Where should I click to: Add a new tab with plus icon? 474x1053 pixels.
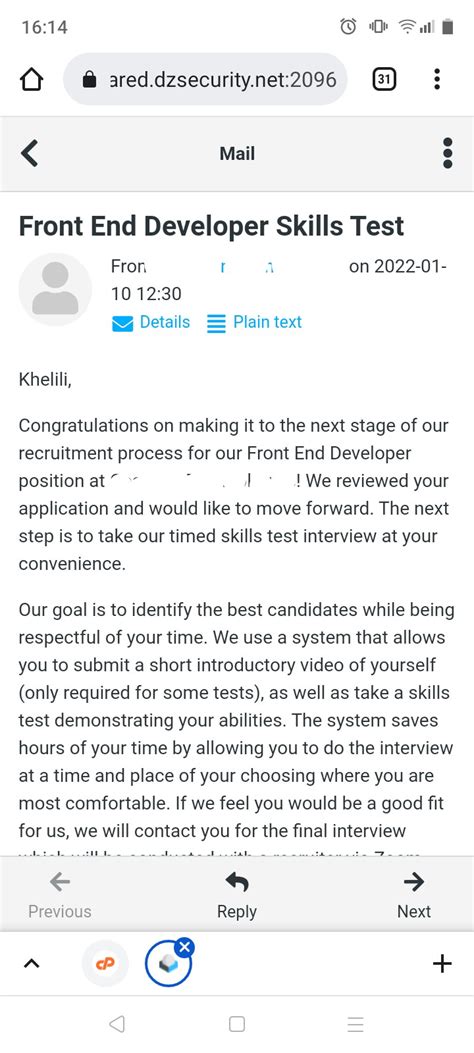click(442, 964)
